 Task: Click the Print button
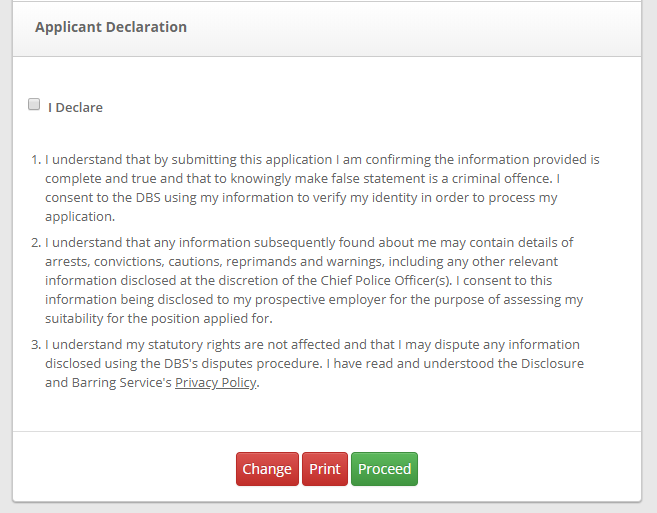pos(325,469)
